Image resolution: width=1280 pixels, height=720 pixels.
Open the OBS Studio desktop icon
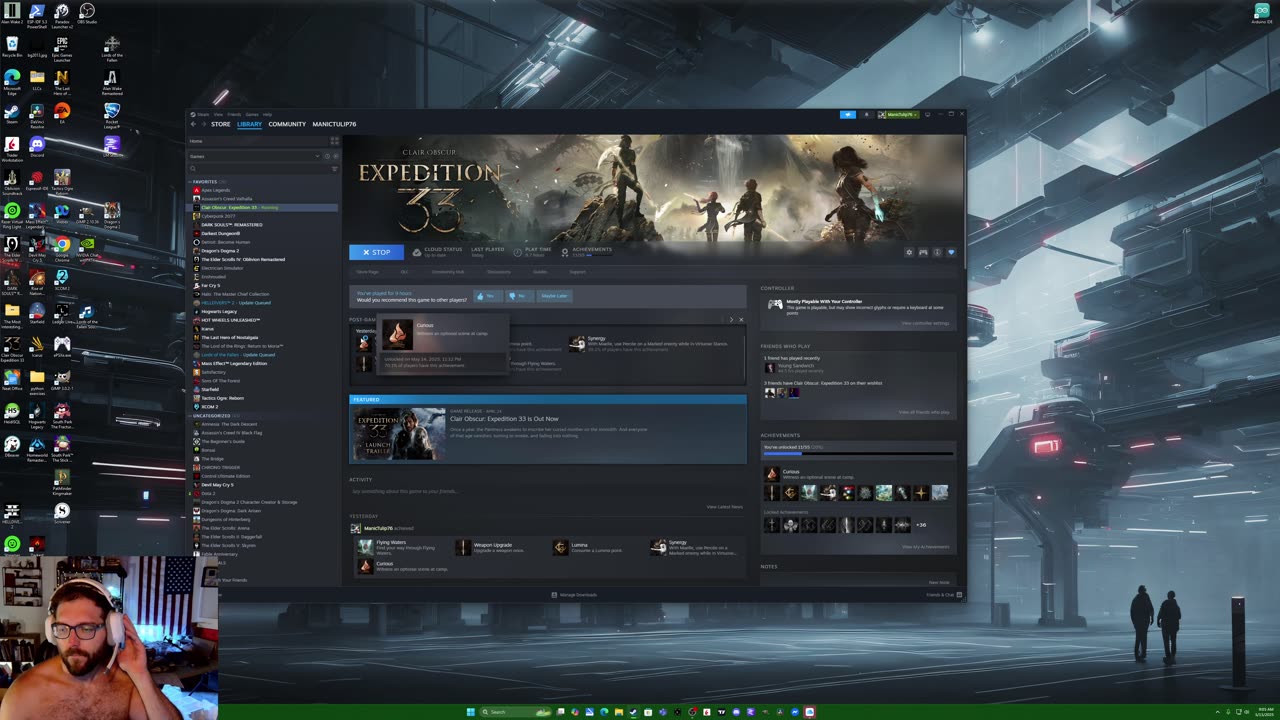(86, 14)
